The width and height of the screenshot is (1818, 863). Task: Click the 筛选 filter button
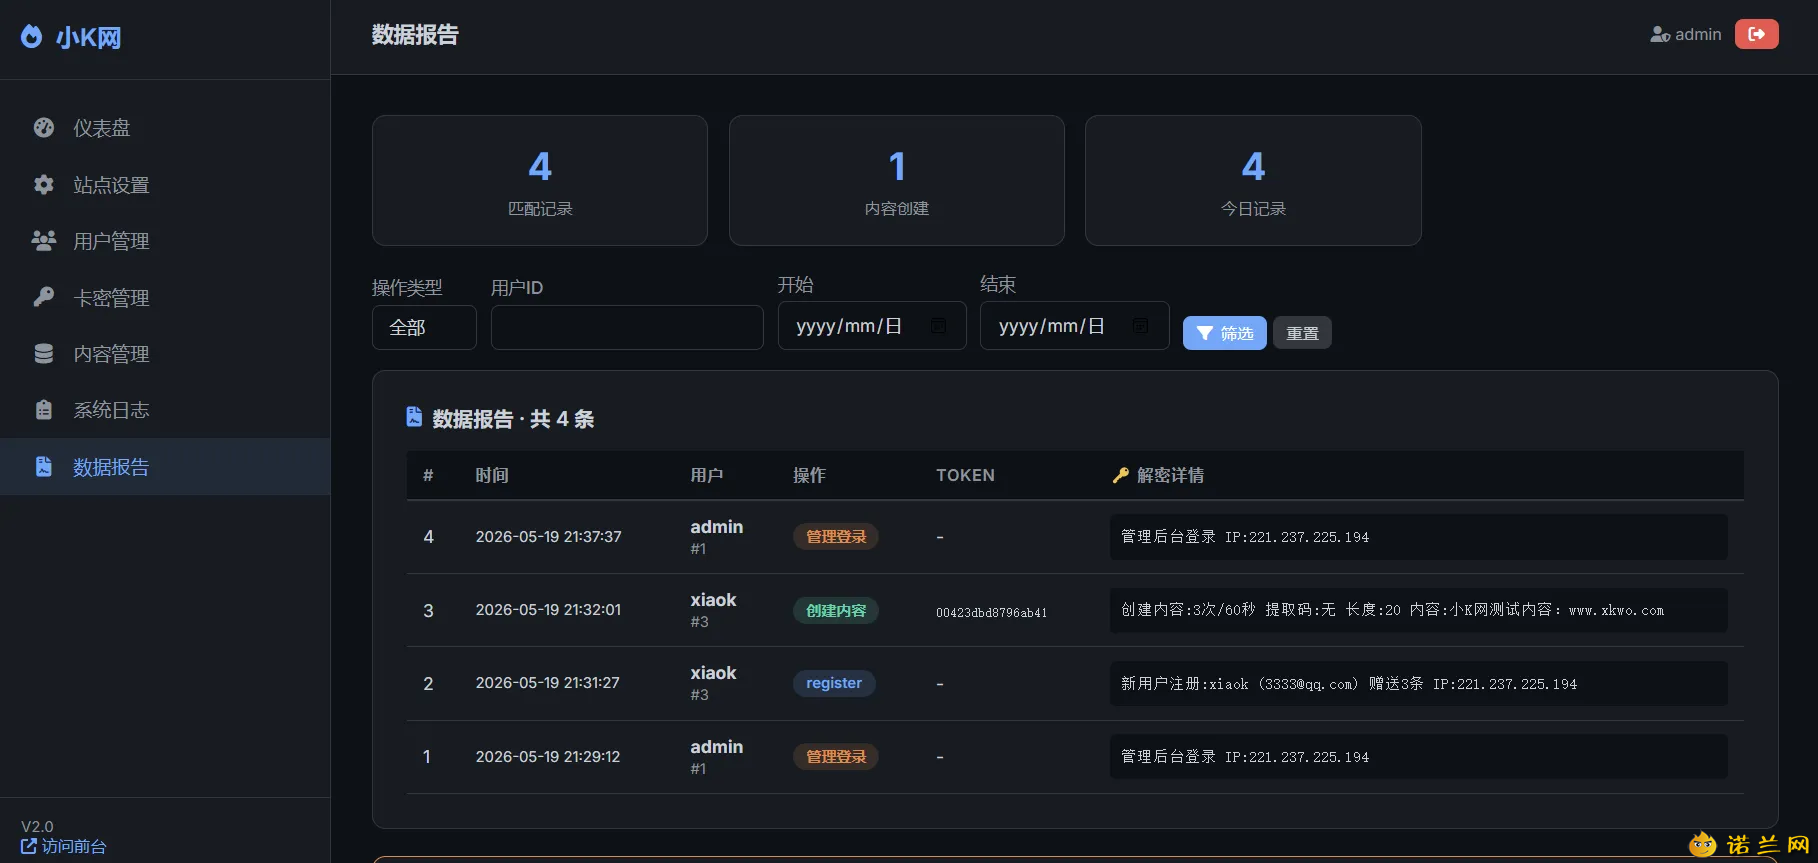tap(1225, 333)
